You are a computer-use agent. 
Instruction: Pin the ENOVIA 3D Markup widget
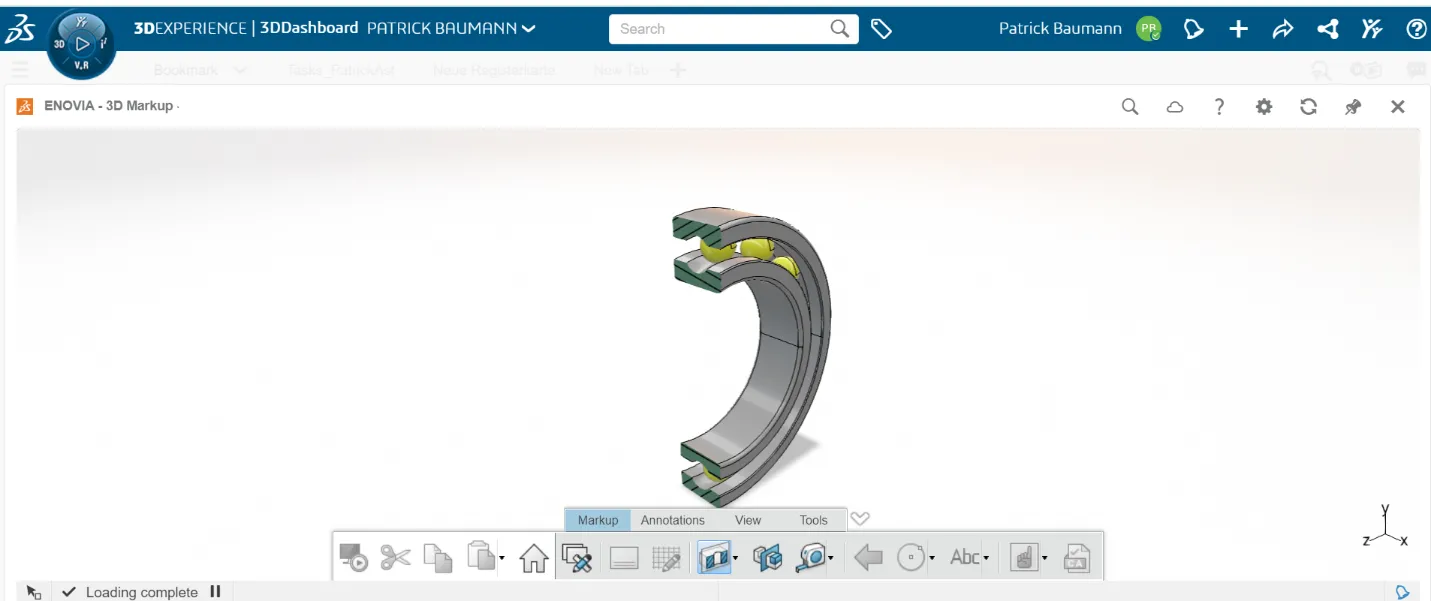(1352, 106)
